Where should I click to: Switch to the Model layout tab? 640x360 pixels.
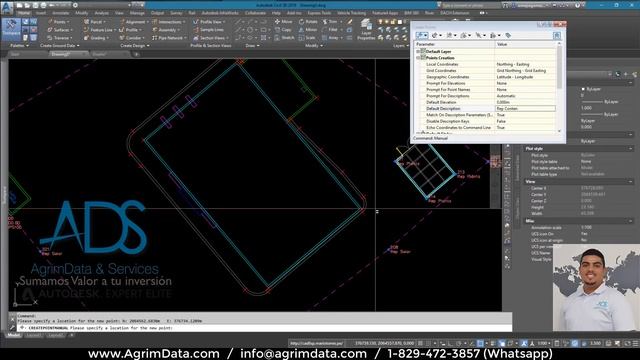coord(13,336)
